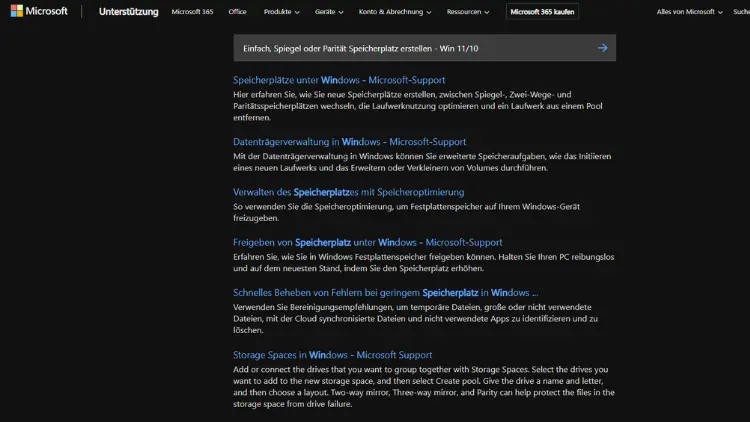Viewport: 750px width, 422px height.
Task: Click the description starting 'So verwenden Sie die Speicheroptimierung'
Action: click(407, 212)
